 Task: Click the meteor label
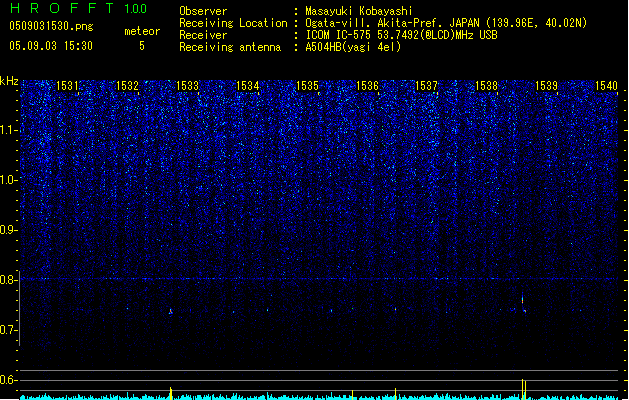coord(142,31)
